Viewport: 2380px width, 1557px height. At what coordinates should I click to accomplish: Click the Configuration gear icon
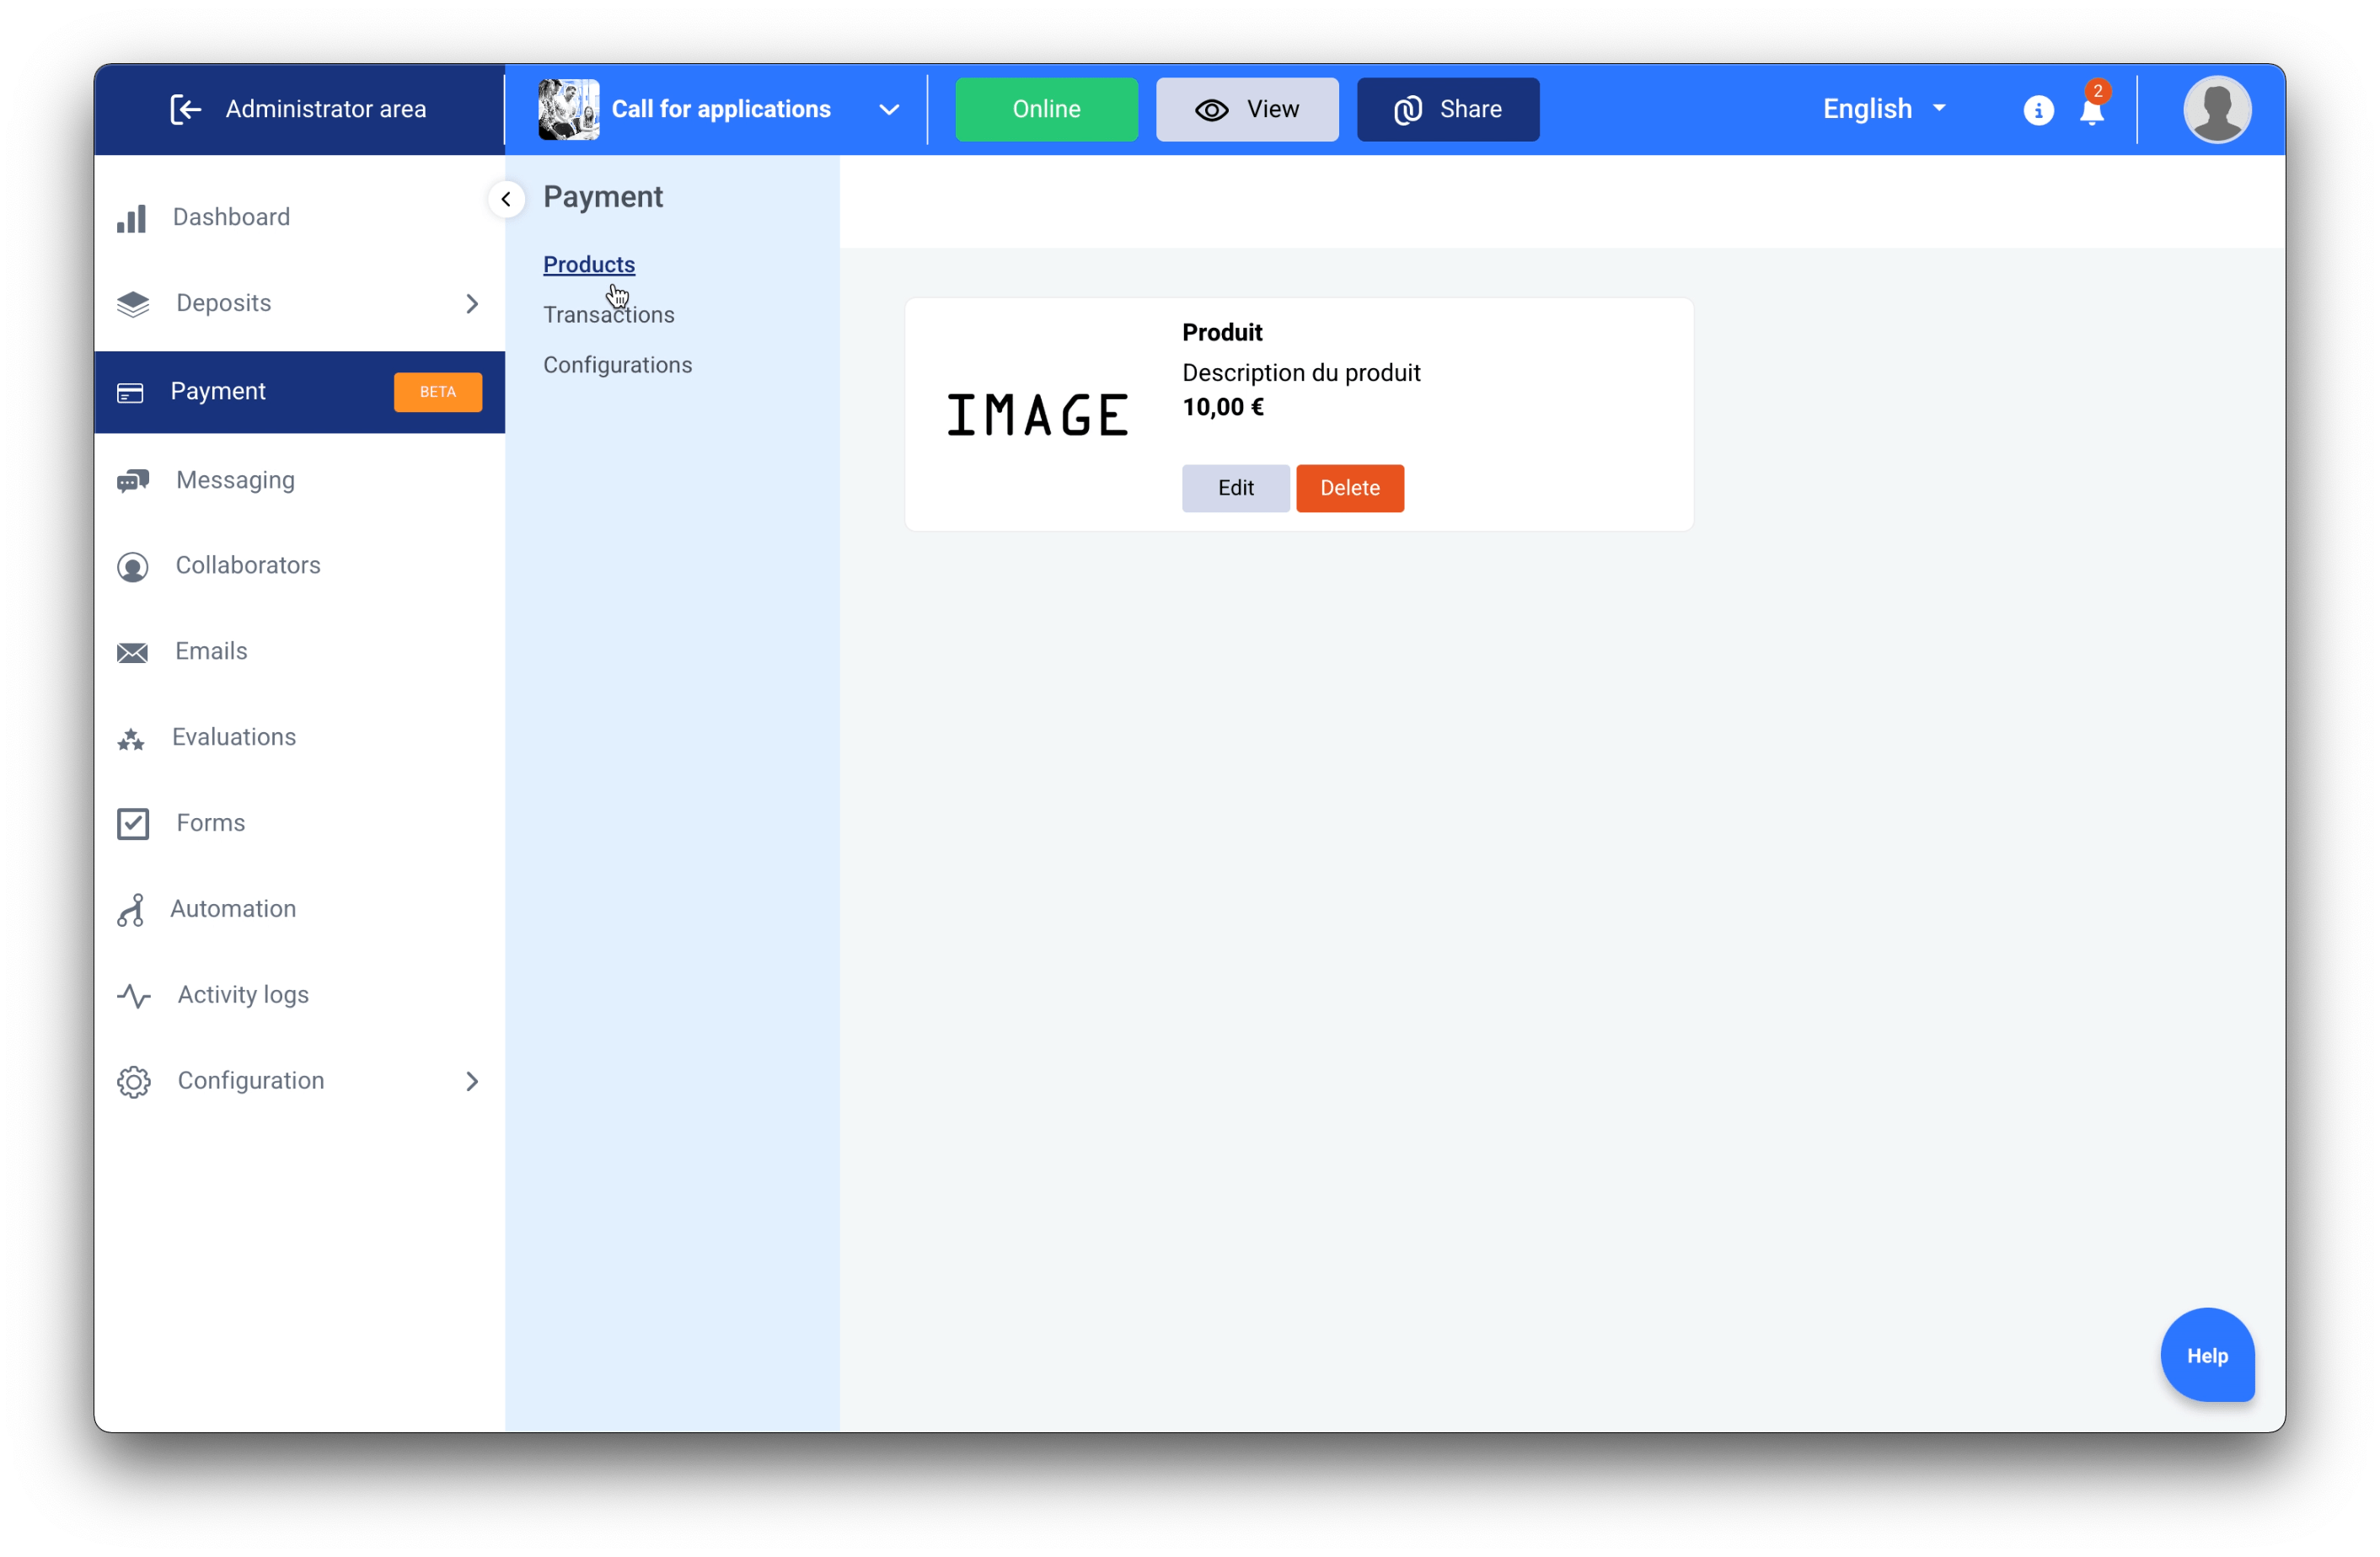pyautogui.click(x=134, y=1082)
